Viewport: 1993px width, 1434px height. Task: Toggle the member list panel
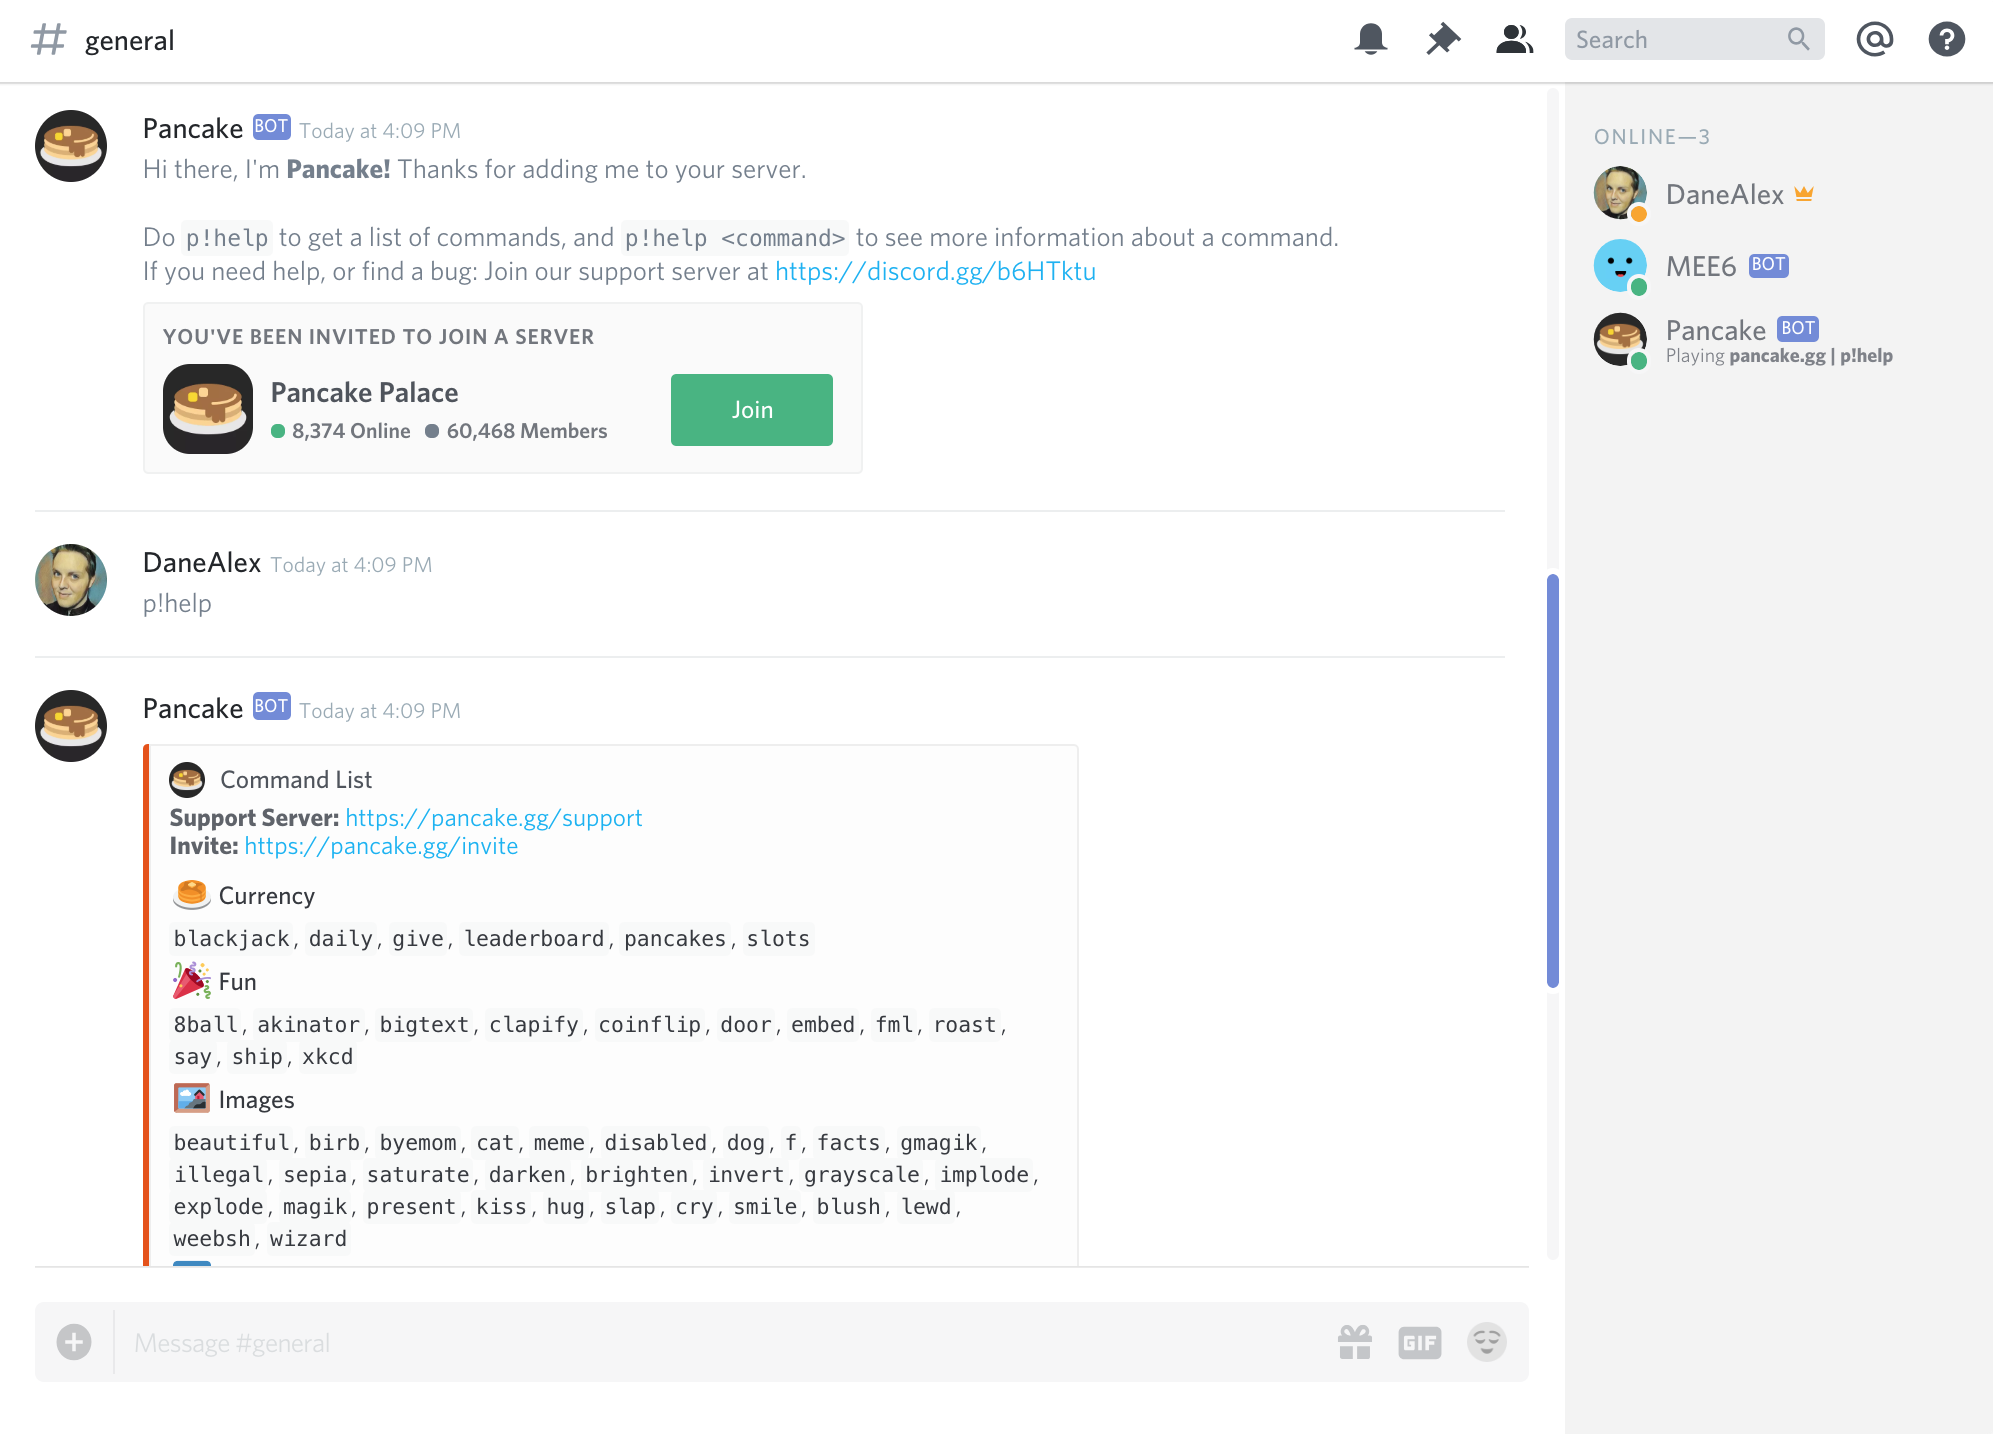coord(1514,40)
